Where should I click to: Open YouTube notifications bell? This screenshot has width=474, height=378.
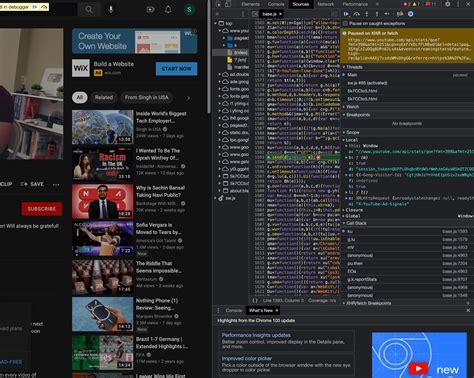tap(168, 9)
